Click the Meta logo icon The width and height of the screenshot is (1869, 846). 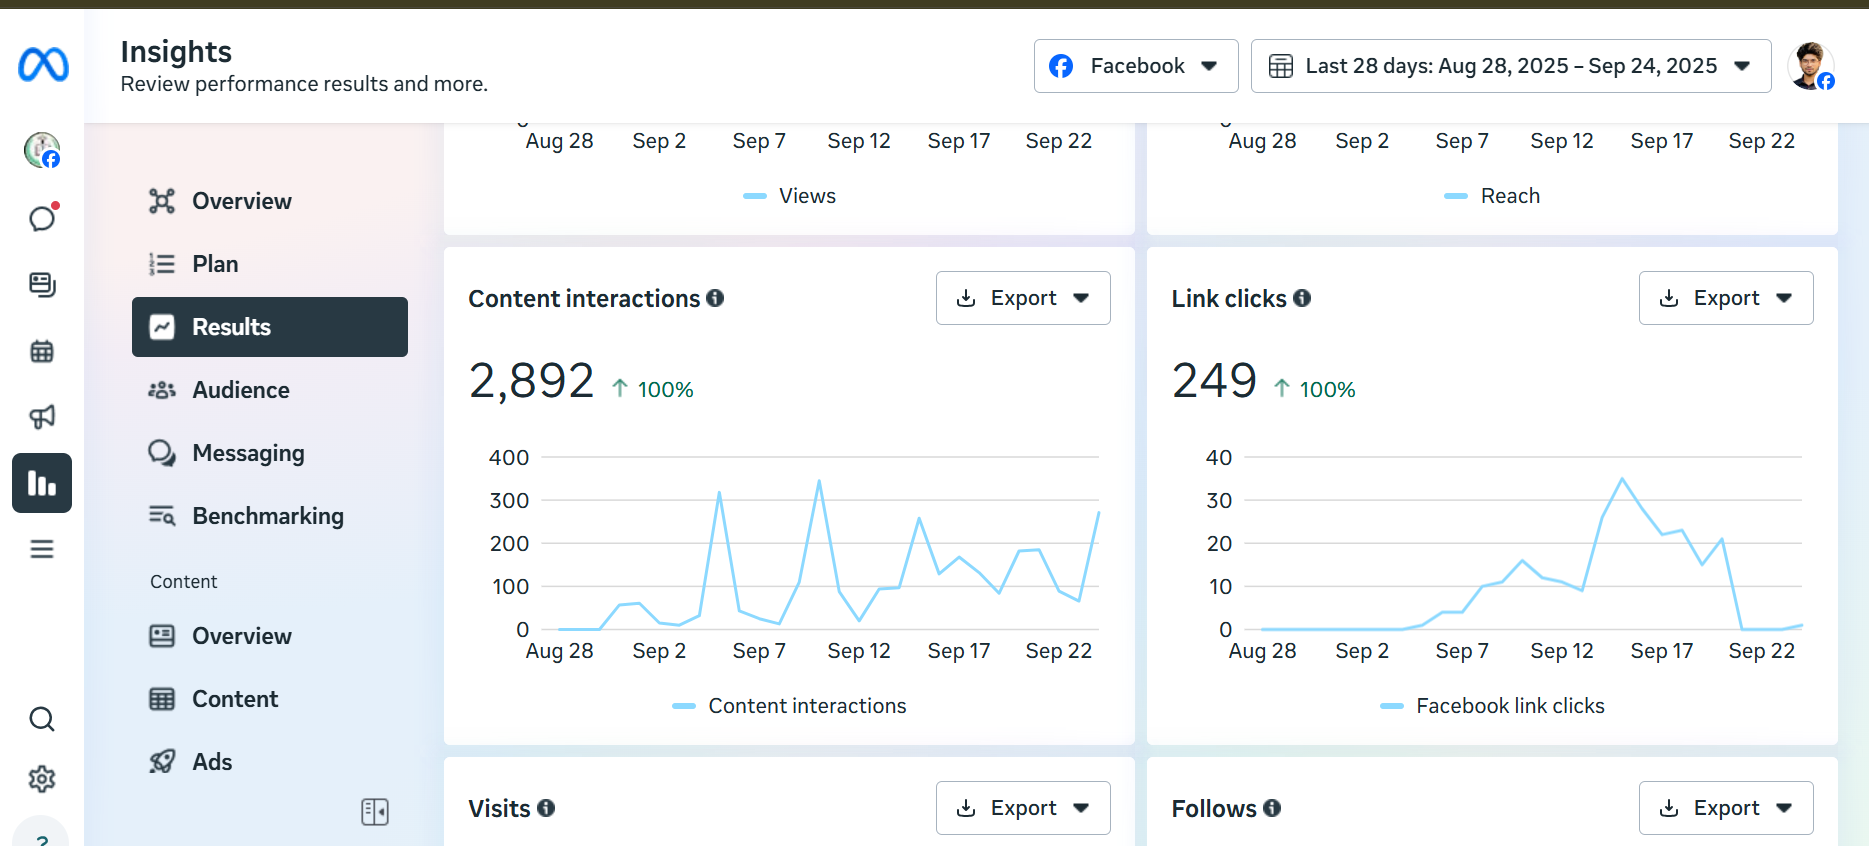[x=43, y=65]
